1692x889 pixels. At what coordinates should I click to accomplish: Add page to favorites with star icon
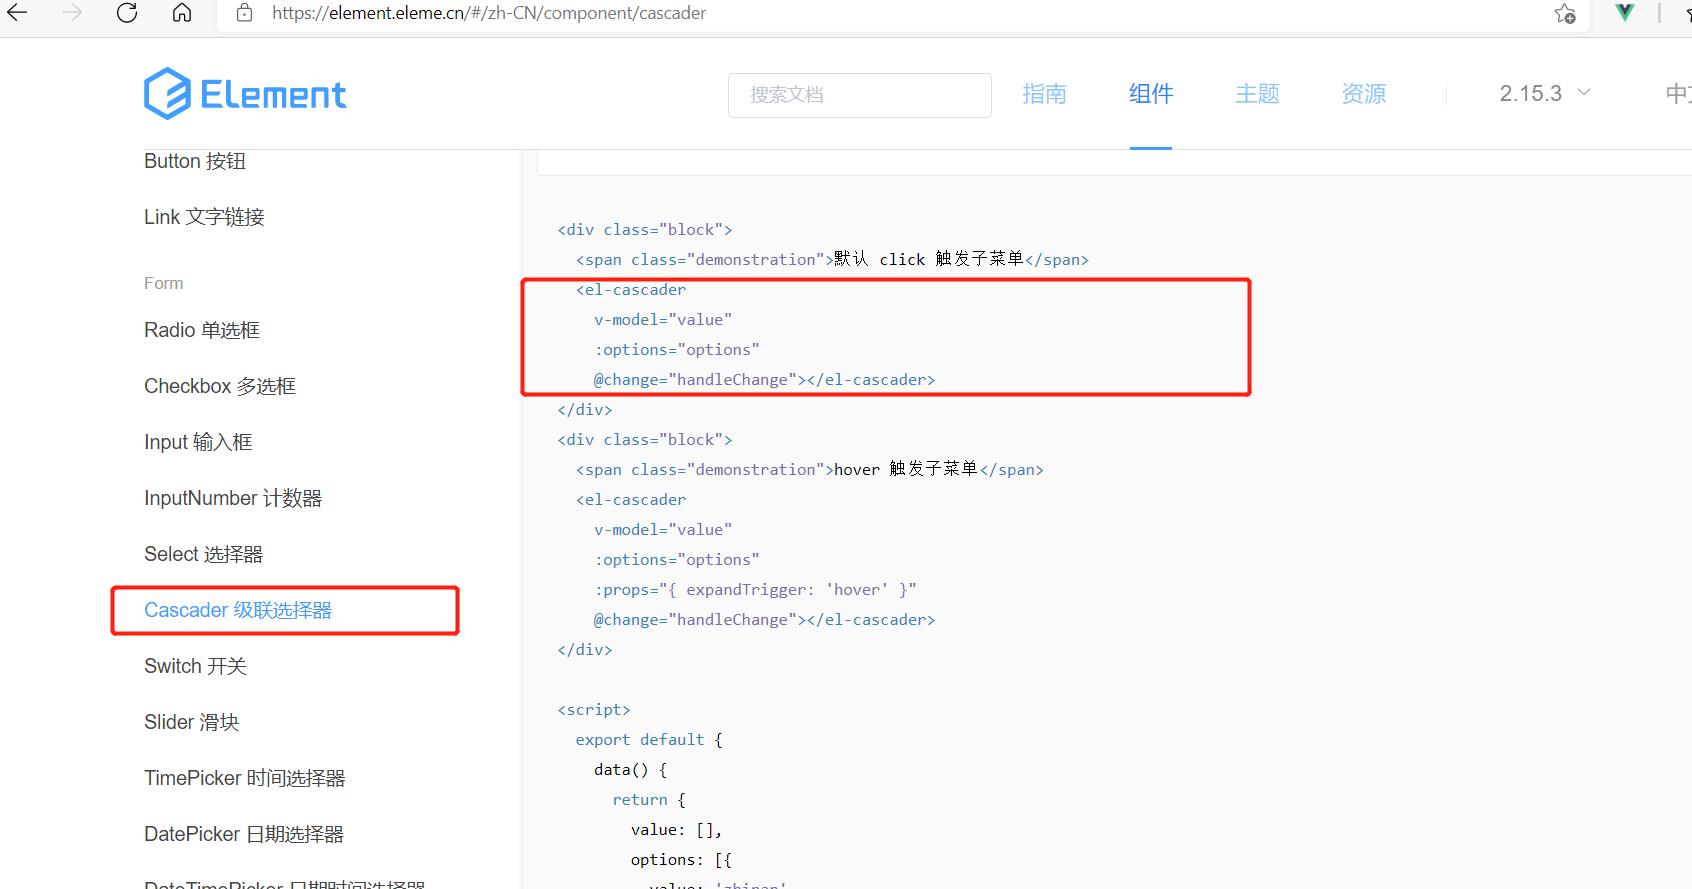click(x=1565, y=13)
